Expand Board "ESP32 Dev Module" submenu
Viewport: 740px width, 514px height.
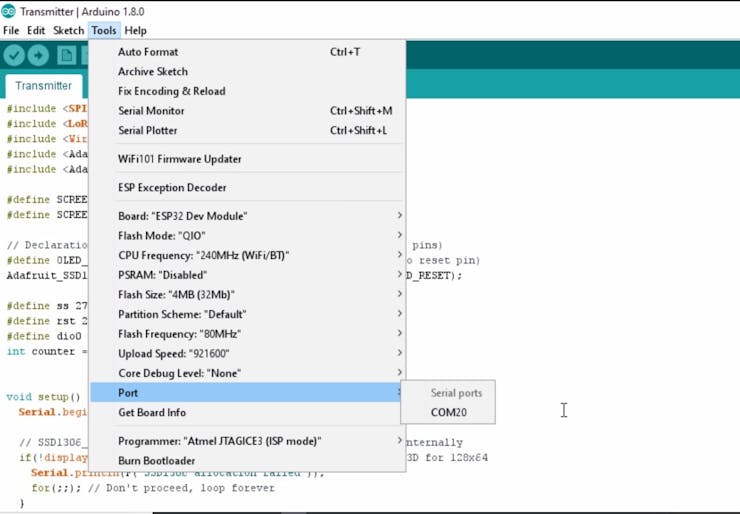click(x=247, y=216)
